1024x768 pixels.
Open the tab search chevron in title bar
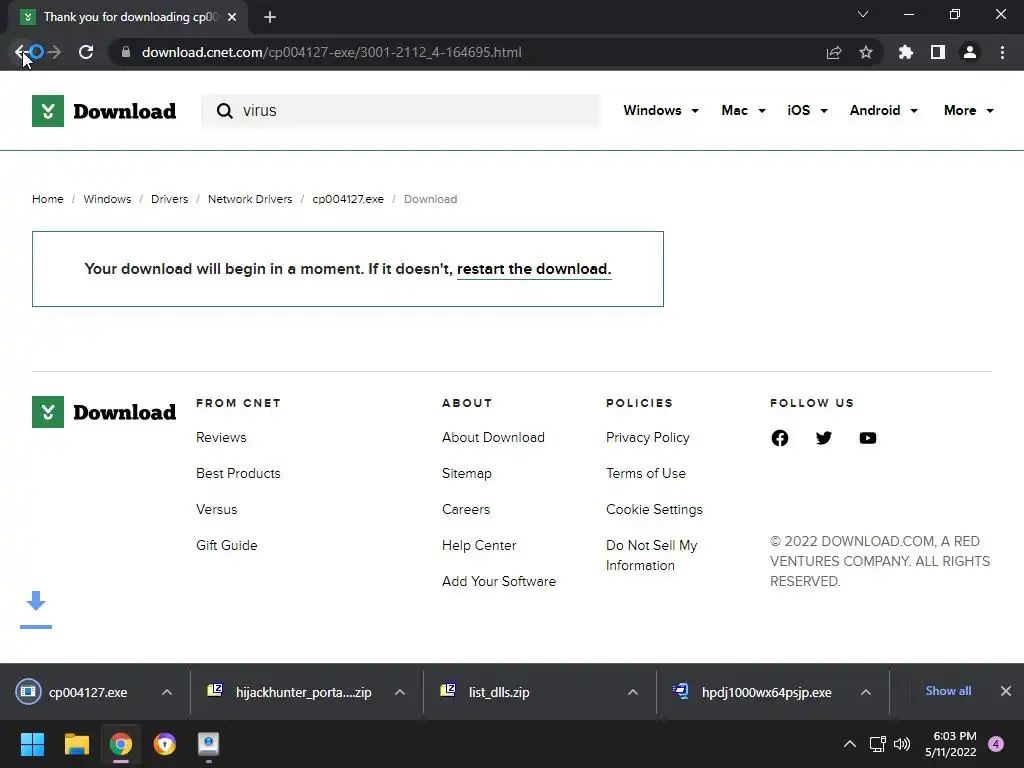863,14
